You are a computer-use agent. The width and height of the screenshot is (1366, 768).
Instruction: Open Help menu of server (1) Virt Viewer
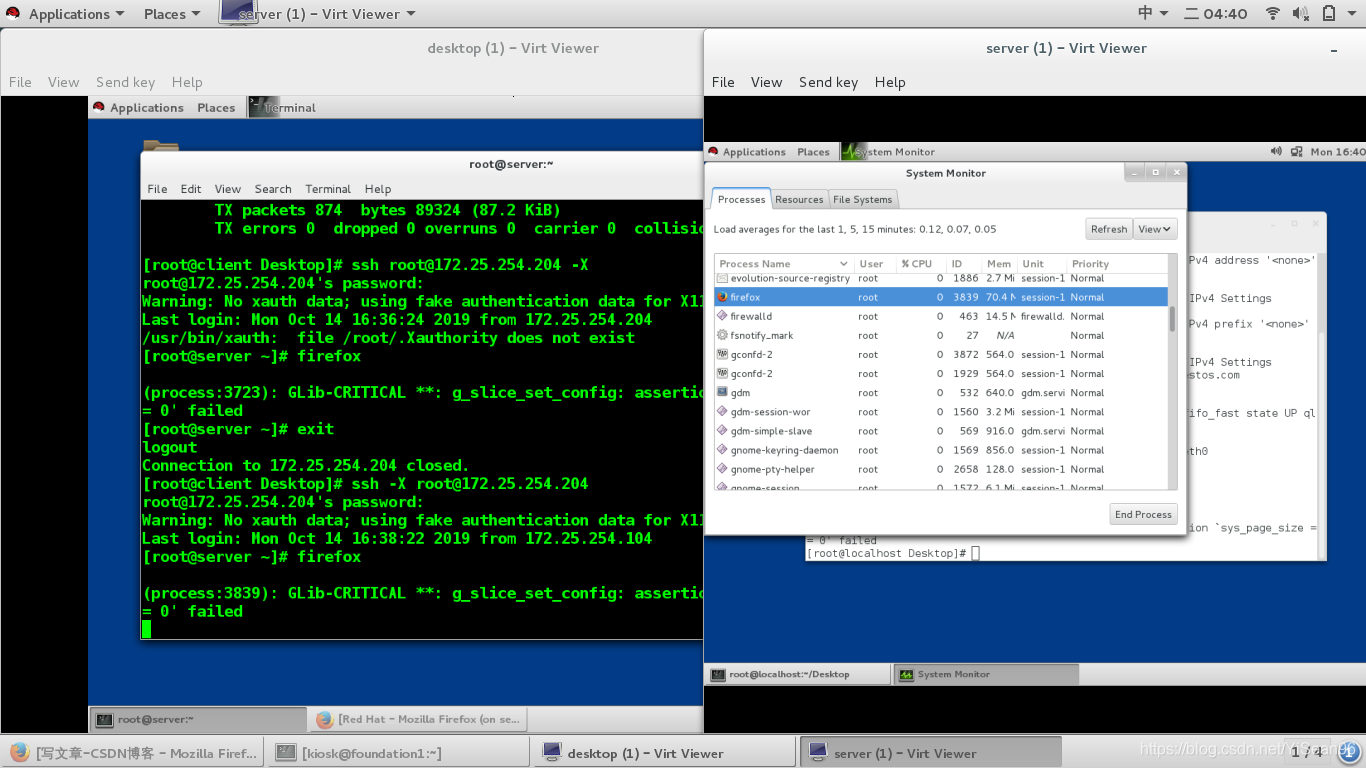[890, 82]
